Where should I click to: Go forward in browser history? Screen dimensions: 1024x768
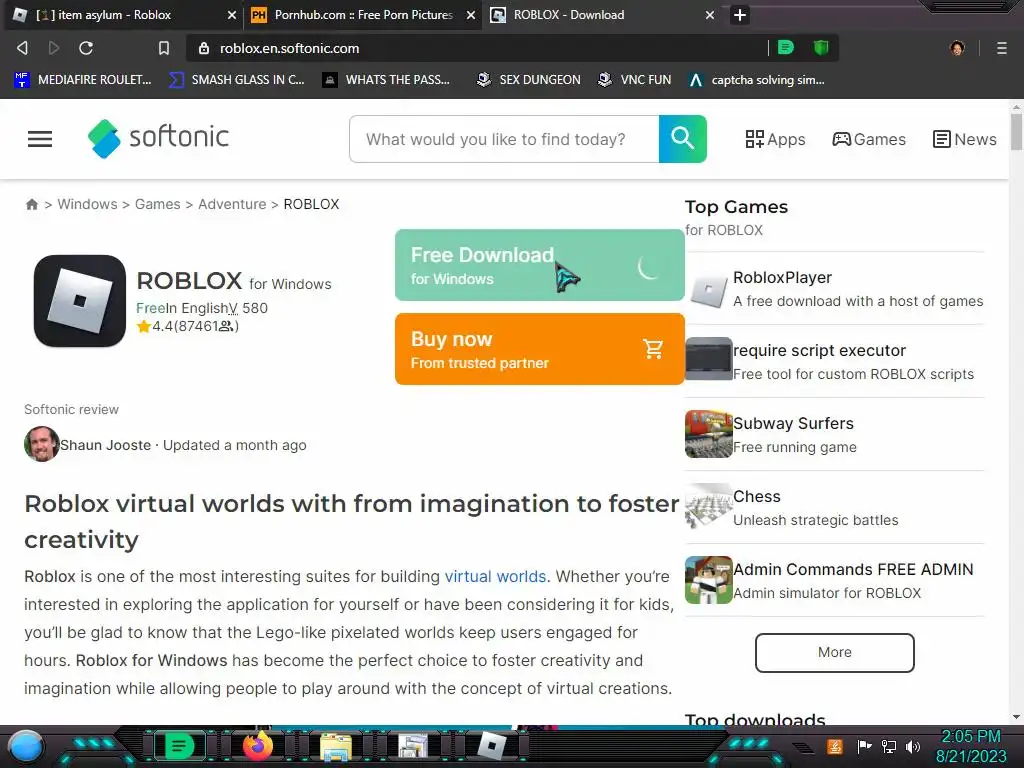(54, 48)
